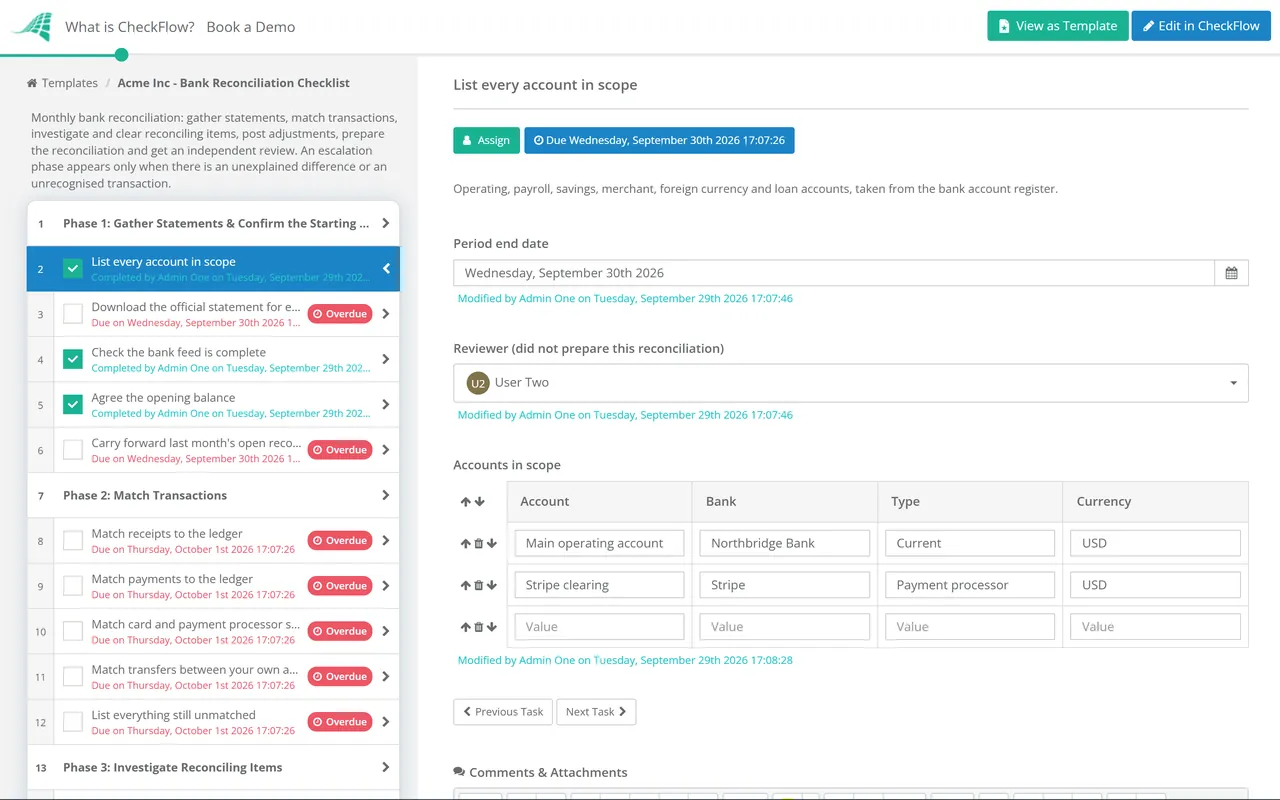Click Overdue badge on Carry forward task
1280x800 pixels.
340,450
